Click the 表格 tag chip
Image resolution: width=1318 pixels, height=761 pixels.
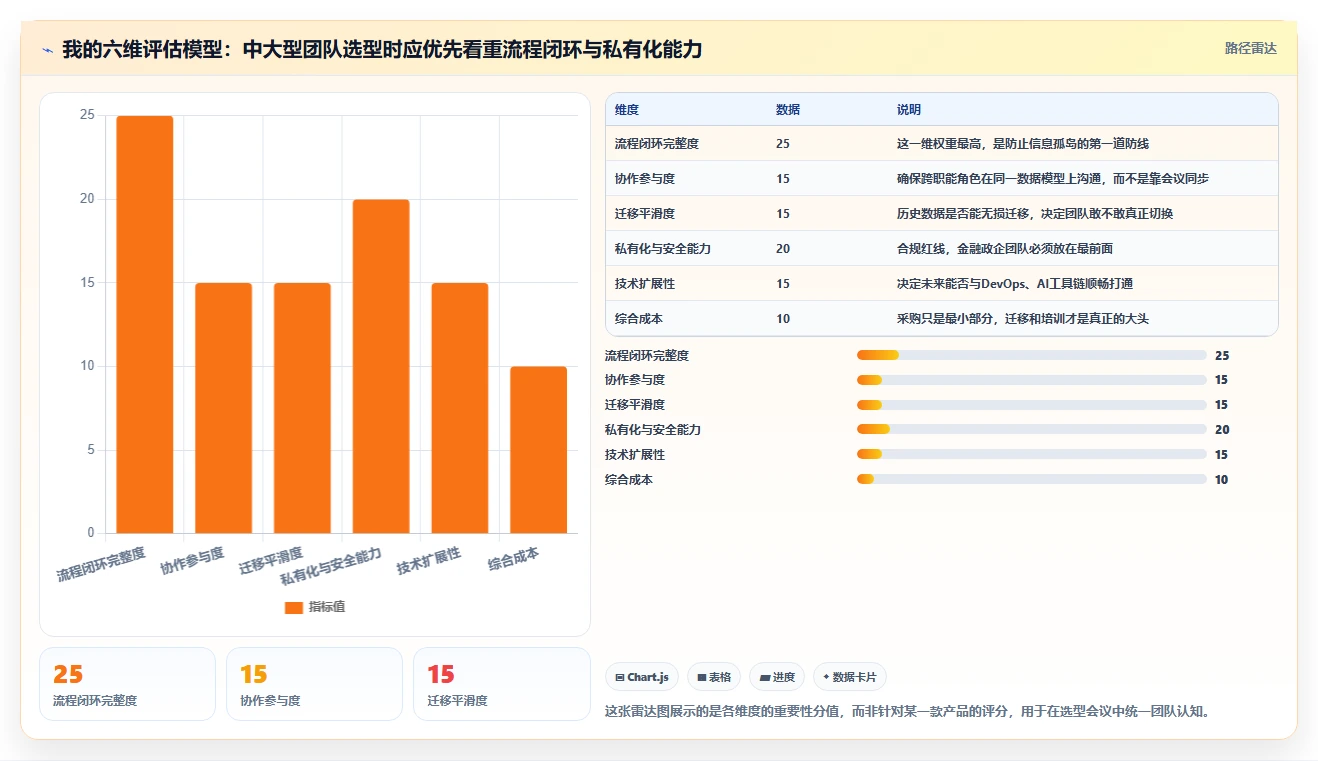714,677
